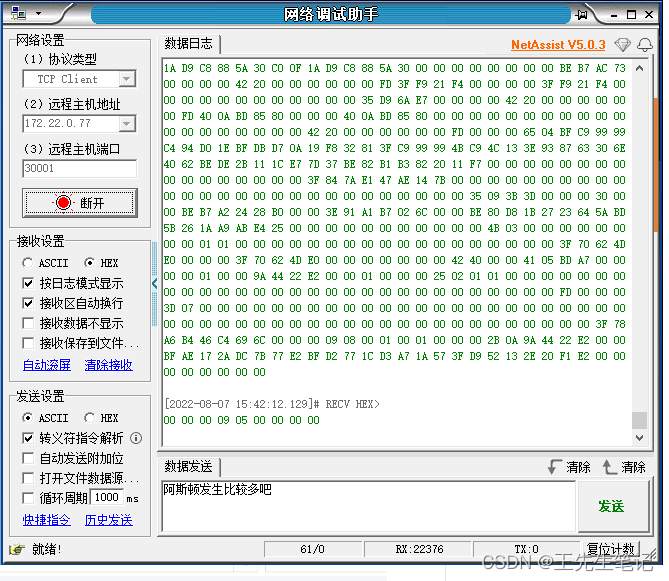
Task: Click the 断开 disconnect button
Action: coord(80,203)
